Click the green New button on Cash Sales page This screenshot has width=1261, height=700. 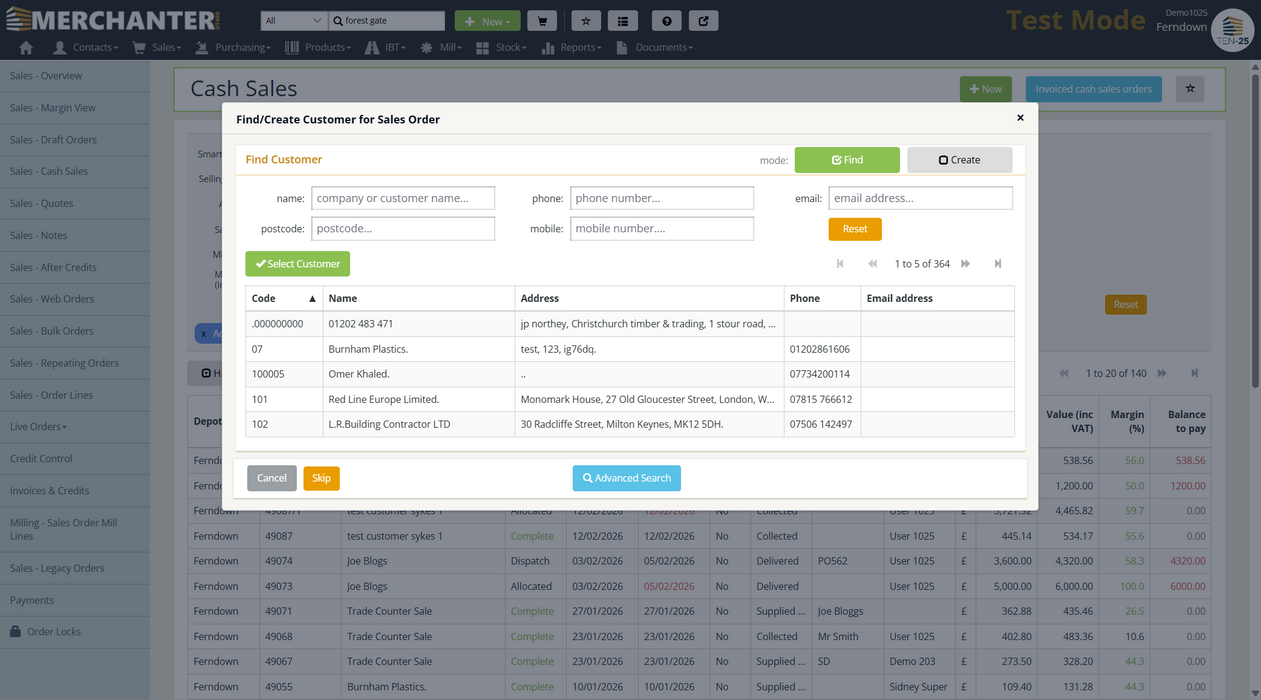pos(986,89)
